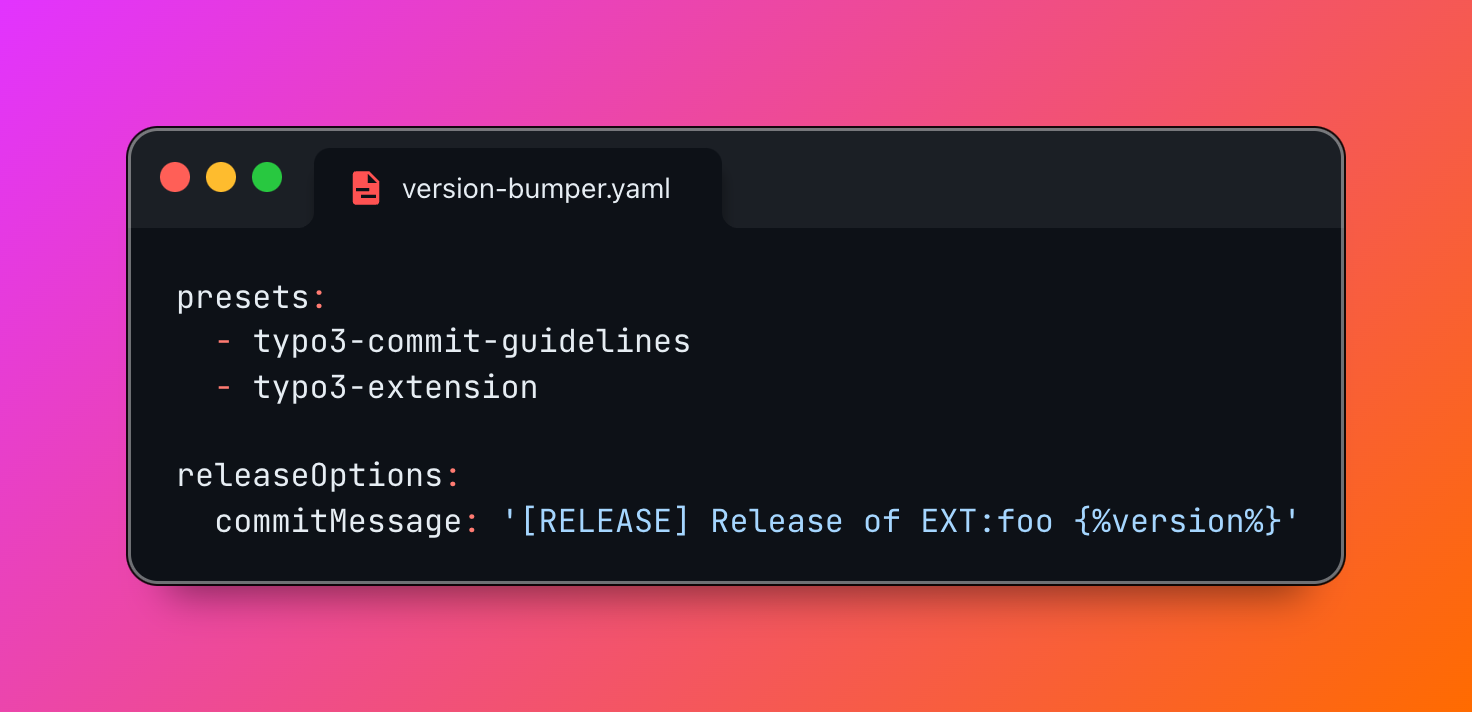Click the typo3-commit-guidelines list entry
1472x712 pixels.
pos(472,342)
